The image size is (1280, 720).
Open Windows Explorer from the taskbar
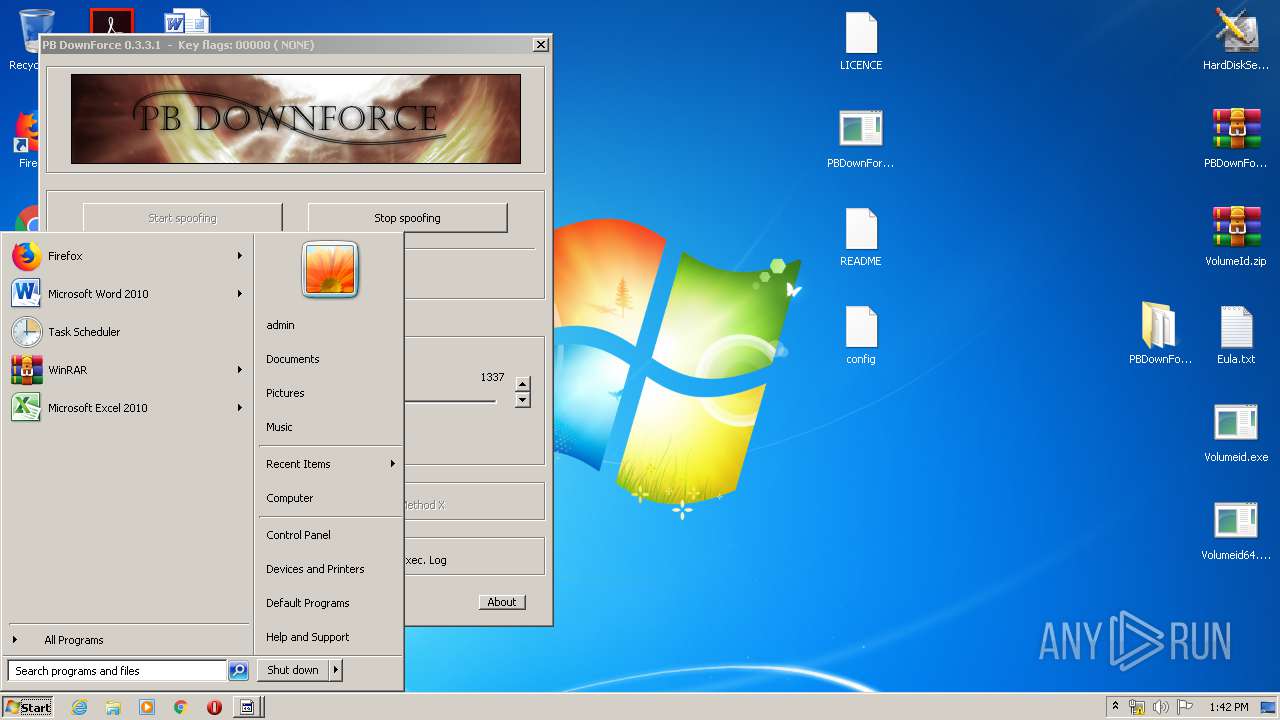(113, 707)
